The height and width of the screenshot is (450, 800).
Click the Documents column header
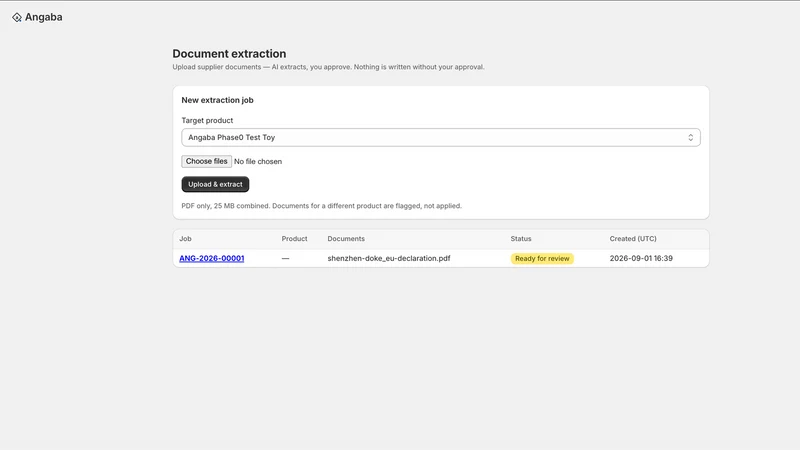pos(346,239)
